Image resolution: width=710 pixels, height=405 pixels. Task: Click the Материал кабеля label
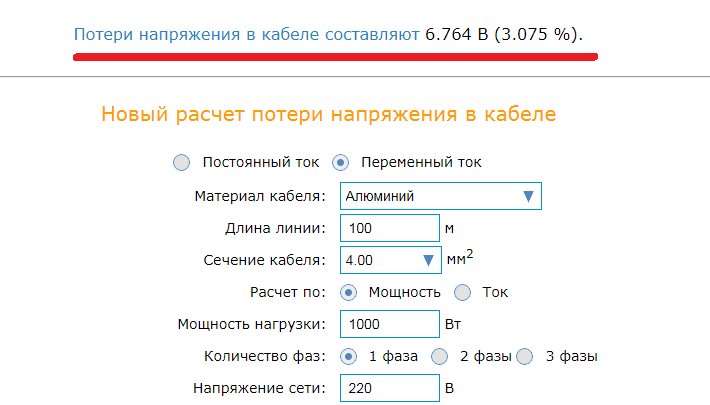click(x=260, y=196)
